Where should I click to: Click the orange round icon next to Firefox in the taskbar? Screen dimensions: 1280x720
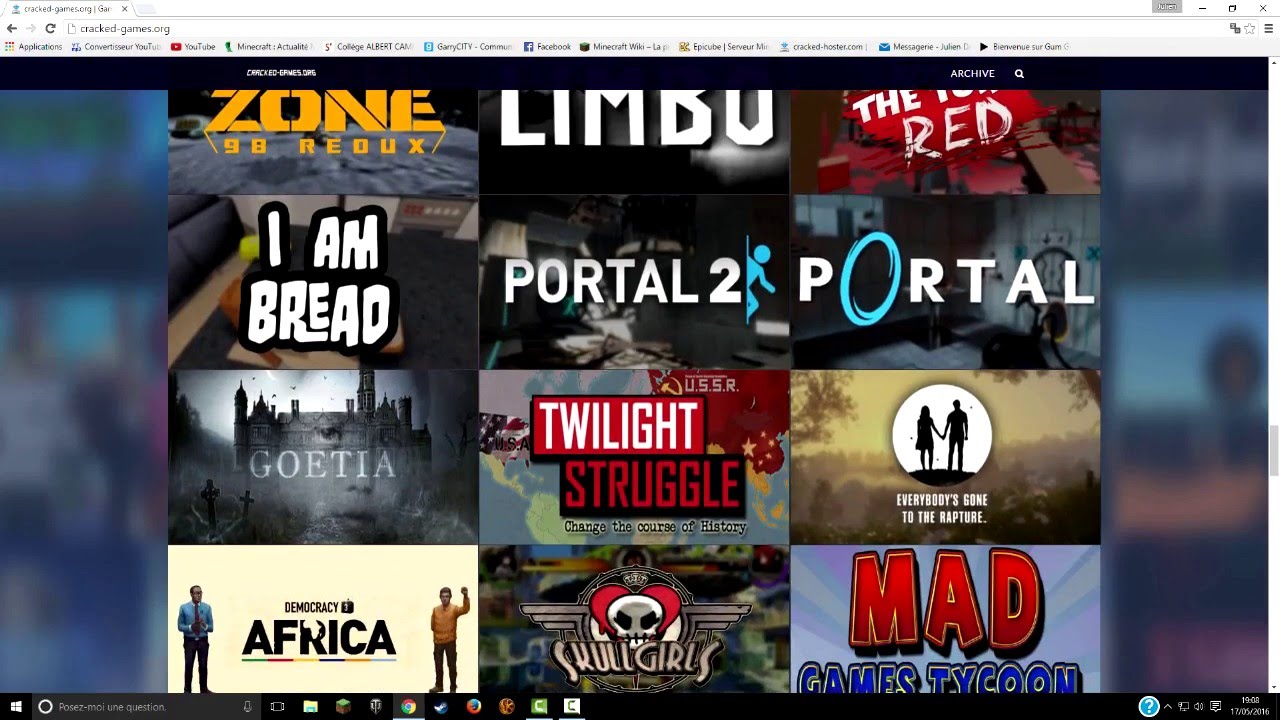tap(506, 706)
